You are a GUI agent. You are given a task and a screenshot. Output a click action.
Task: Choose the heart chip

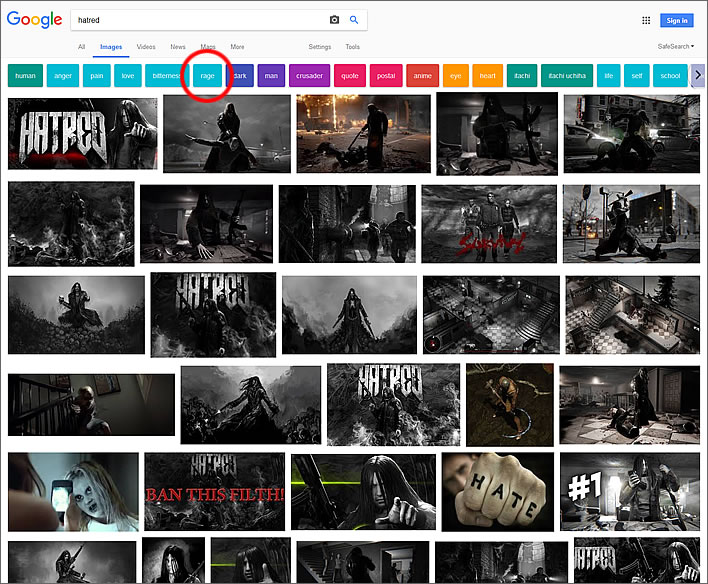tap(487, 75)
